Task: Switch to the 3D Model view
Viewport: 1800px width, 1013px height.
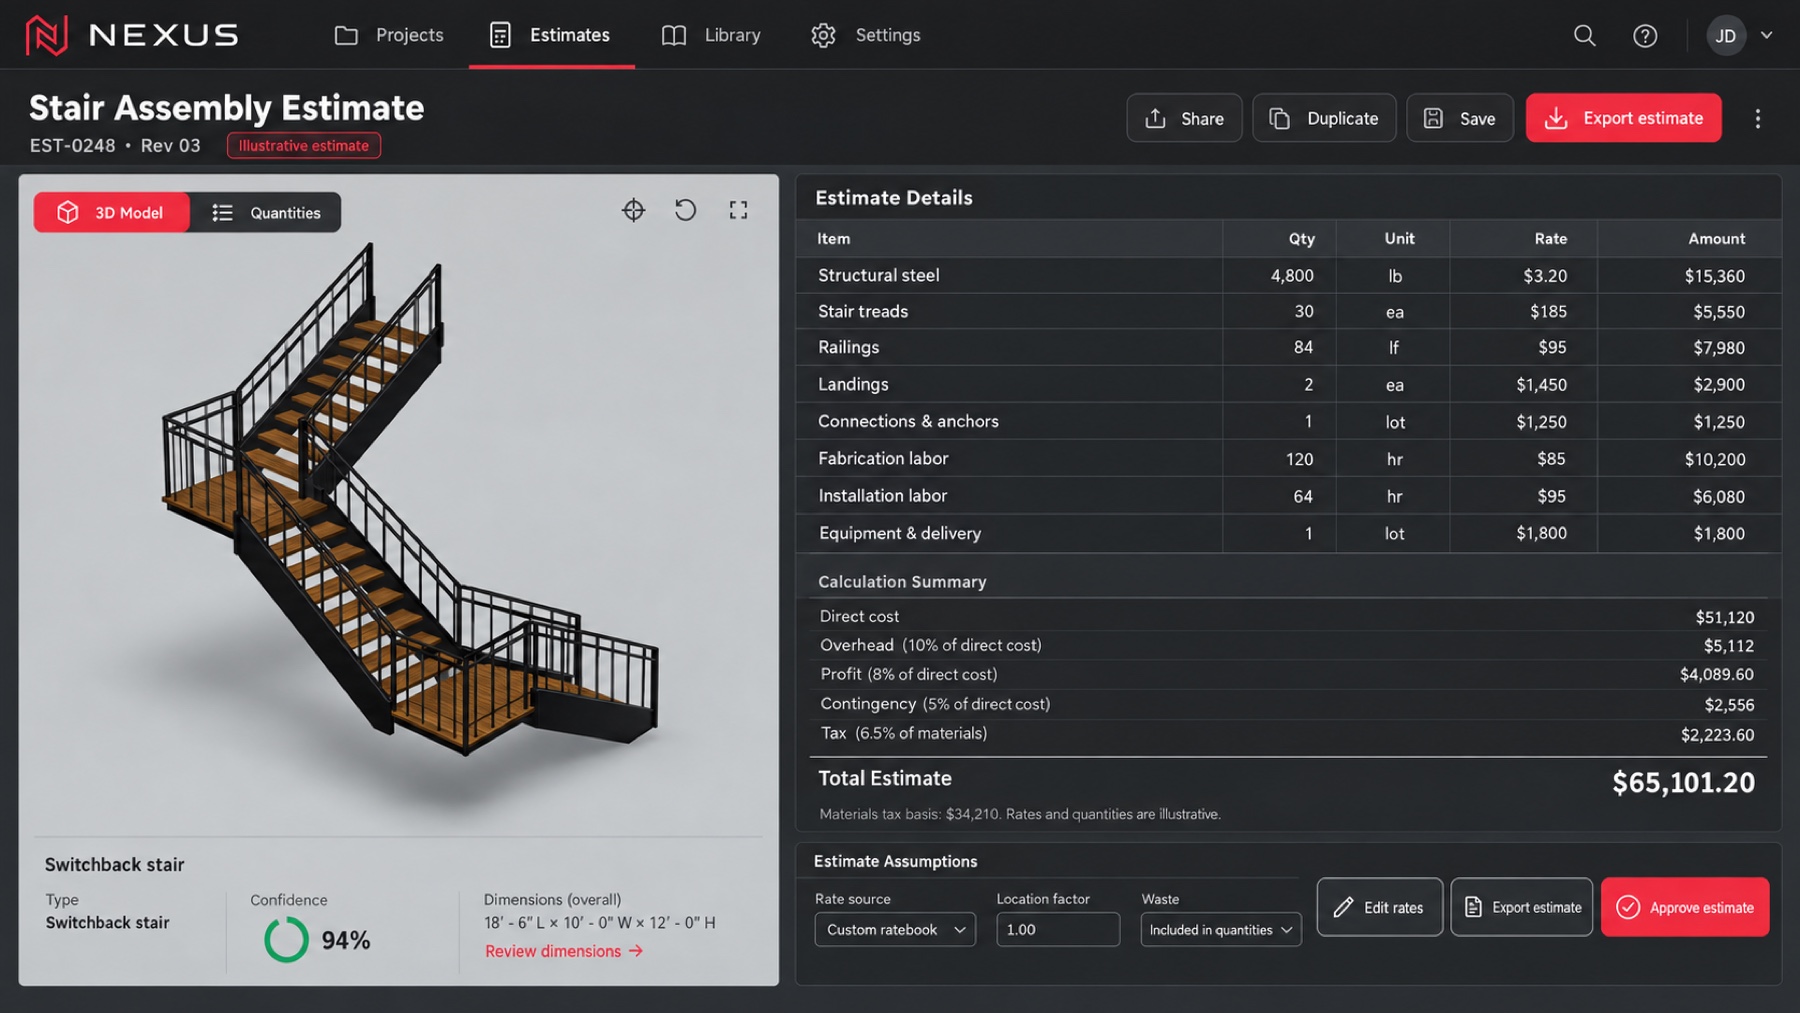Action: 111,213
